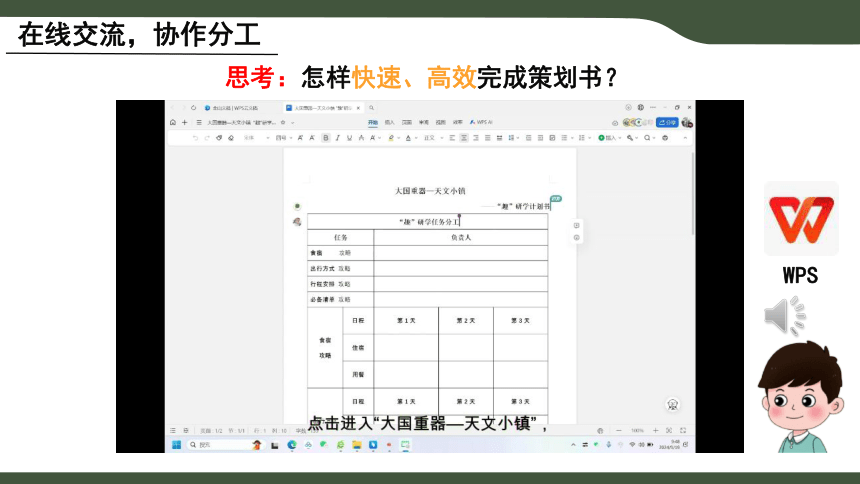Click zoom out minus in status bar
This screenshot has width=860, height=484.
(x=619, y=431)
